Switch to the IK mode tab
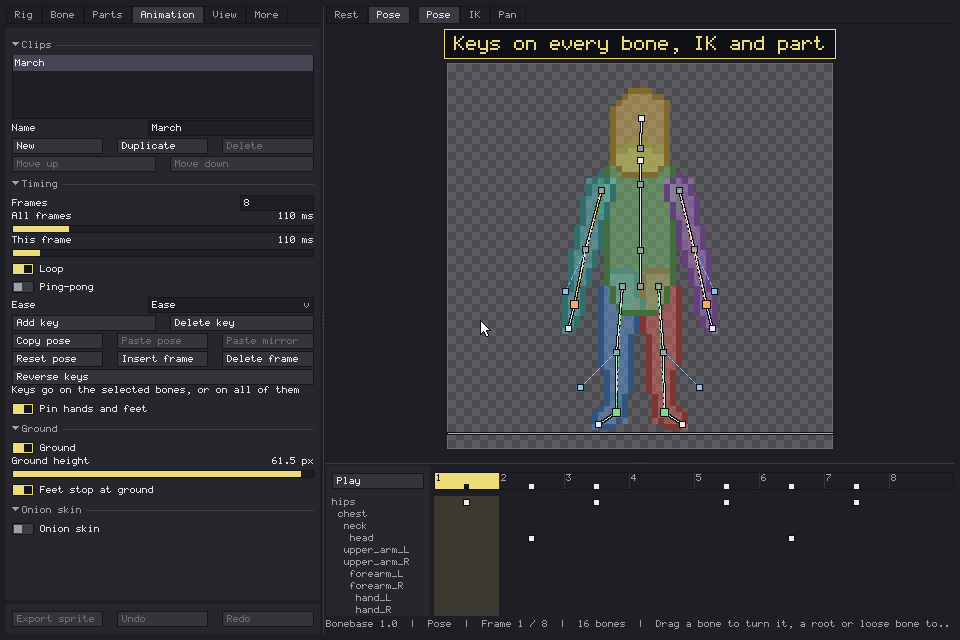The height and width of the screenshot is (640, 960). [474, 15]
